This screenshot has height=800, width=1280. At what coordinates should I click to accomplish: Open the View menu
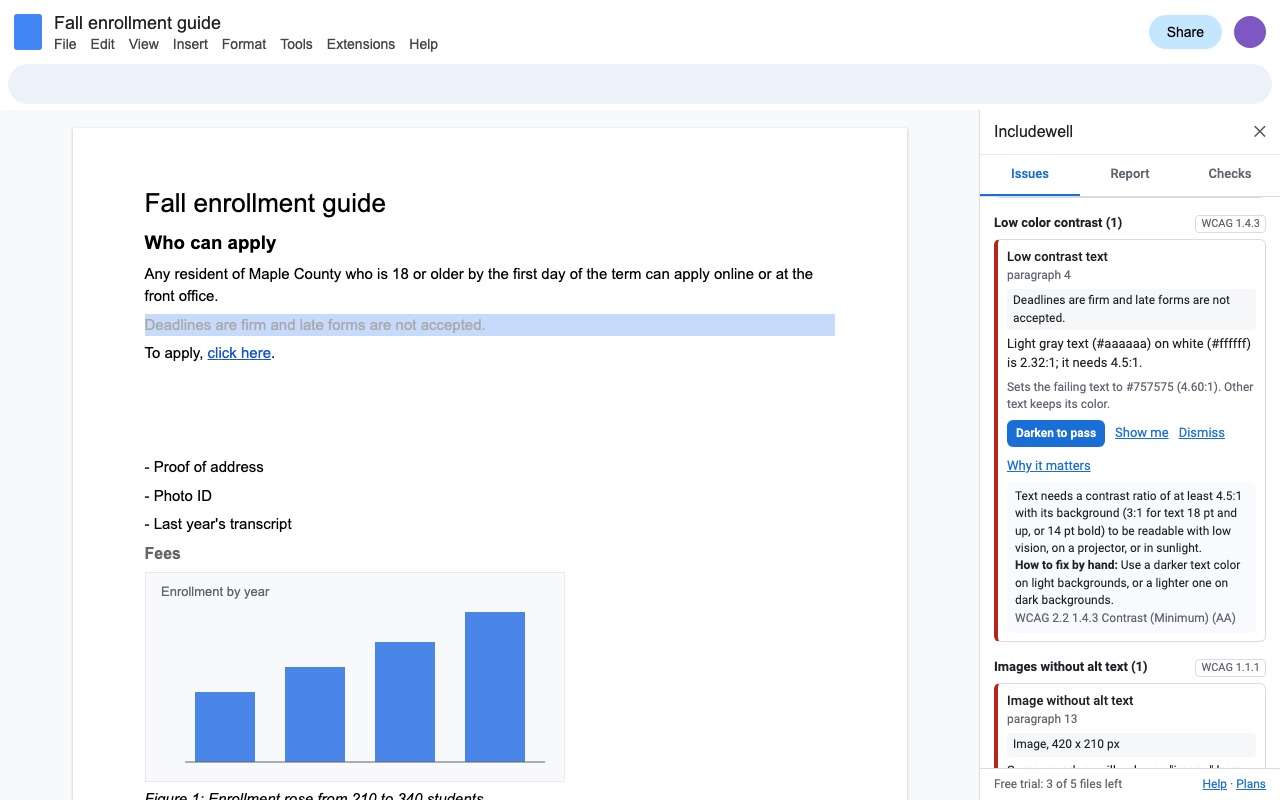pyautogui.click(x=144, y=44)
